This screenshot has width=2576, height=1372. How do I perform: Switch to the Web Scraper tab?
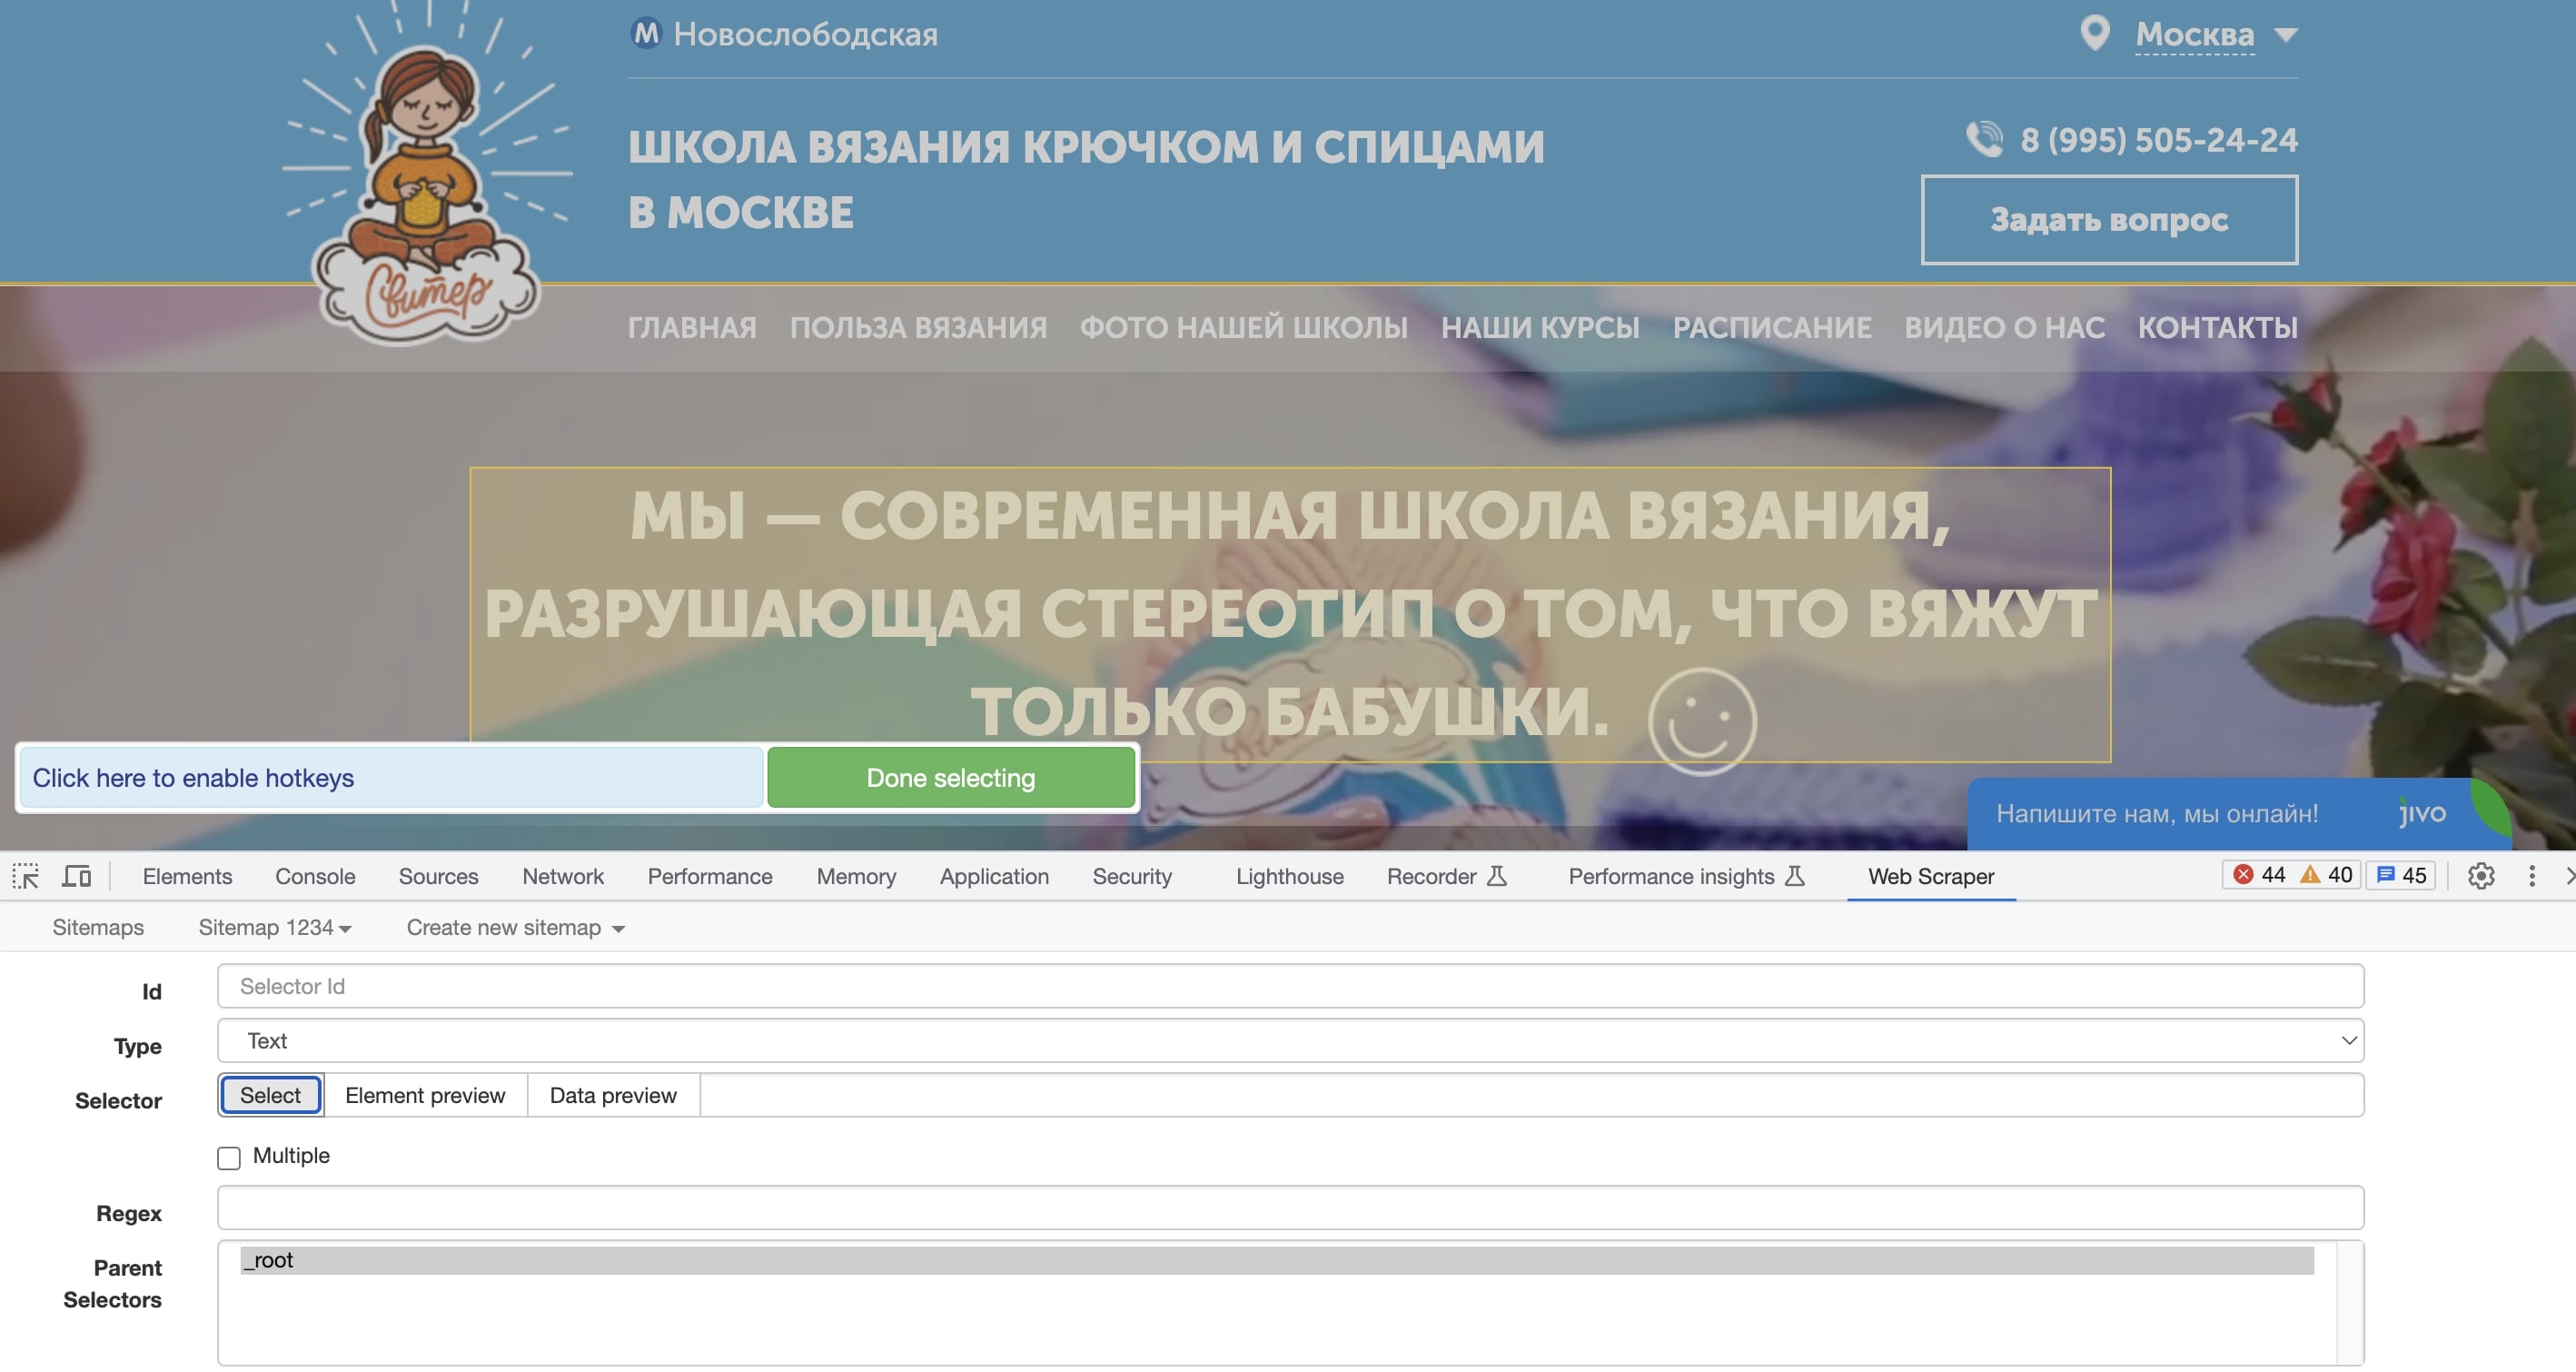1931,876
